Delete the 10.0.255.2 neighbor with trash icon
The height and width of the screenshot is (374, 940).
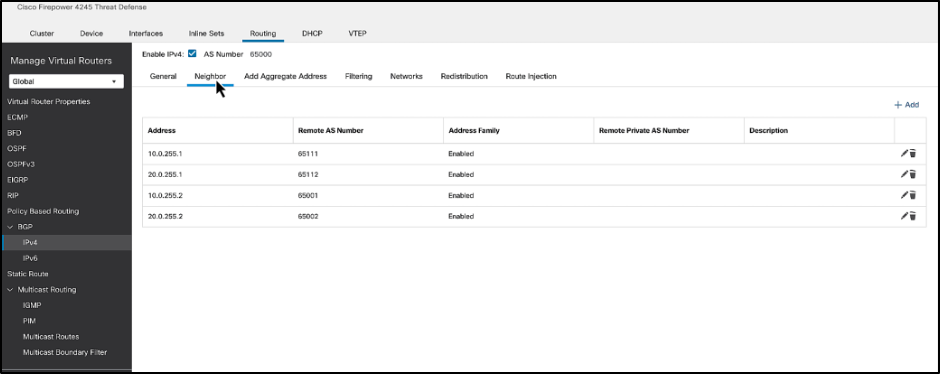912,195
